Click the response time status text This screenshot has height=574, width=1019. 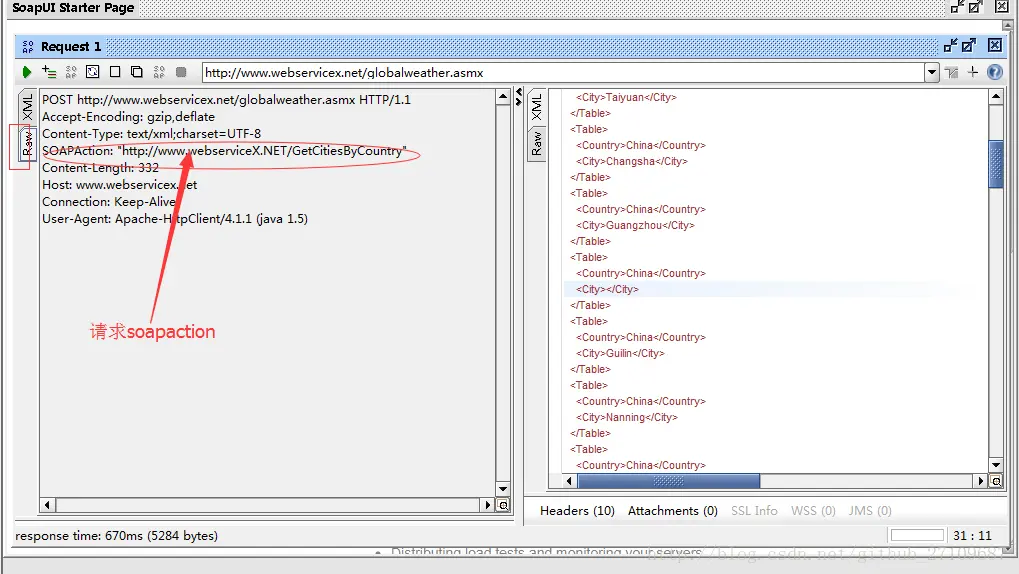coord(116,536)
